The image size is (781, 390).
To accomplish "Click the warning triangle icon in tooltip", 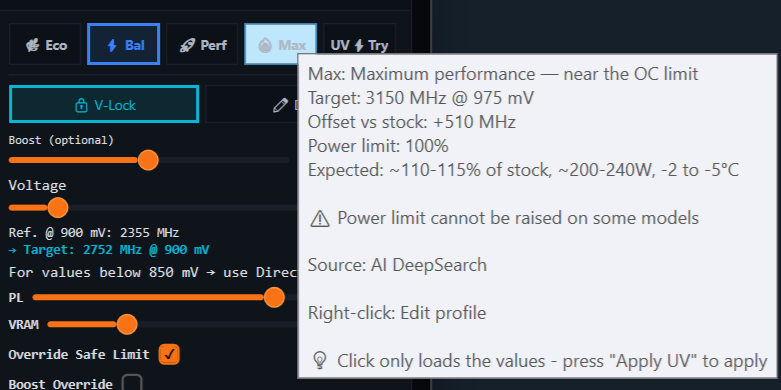I will point(320,218).
